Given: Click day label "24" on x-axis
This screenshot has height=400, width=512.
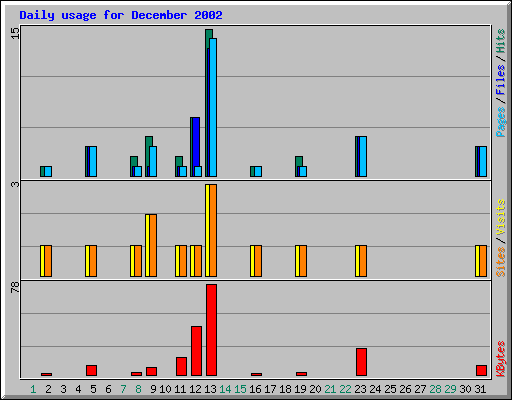Looking at the screenshot, I should [375, 389].
